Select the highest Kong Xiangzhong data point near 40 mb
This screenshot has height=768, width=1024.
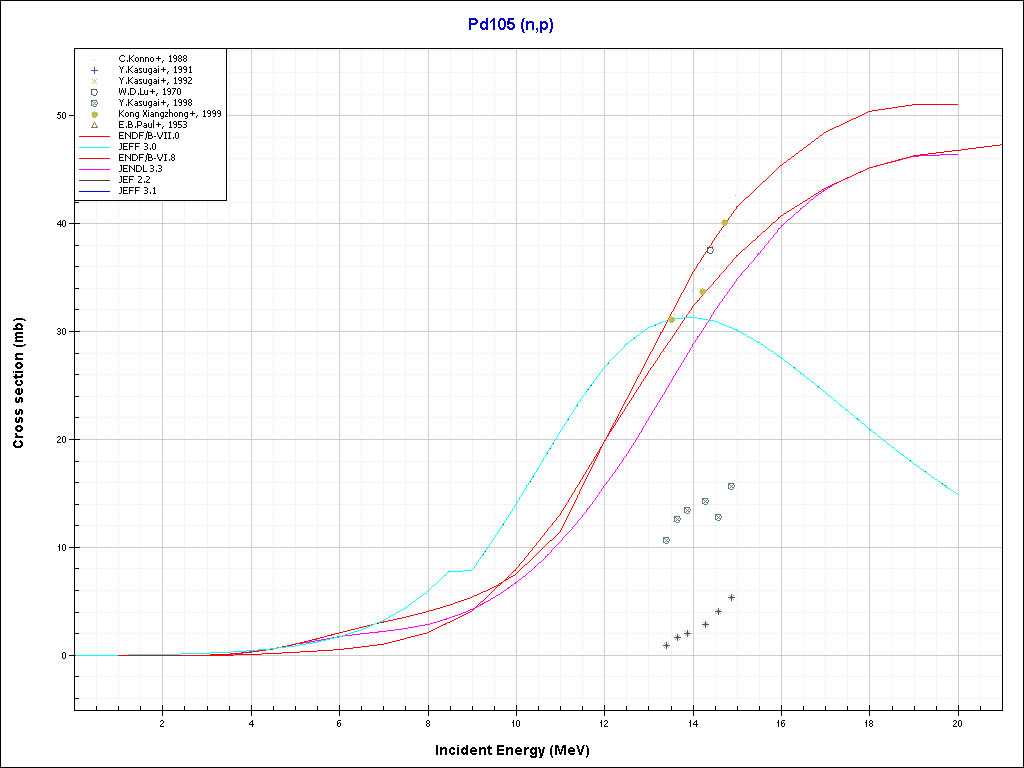(x=724, y=223)
